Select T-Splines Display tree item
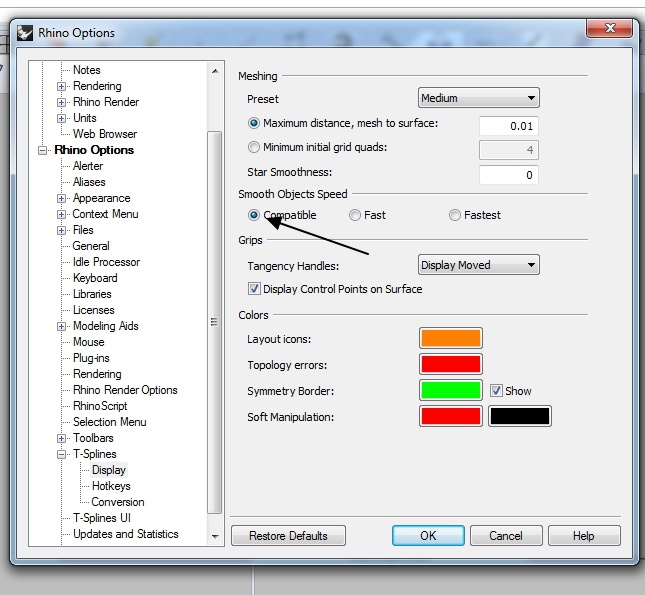Viewport: 645px width, 595px height. (109, 470)
